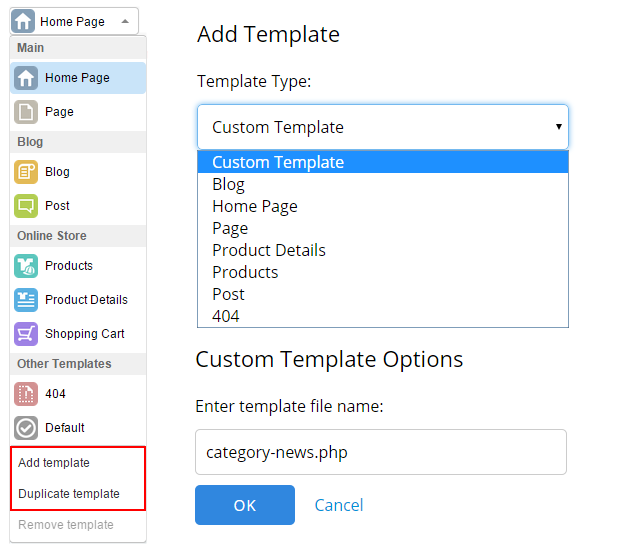Viewport: 637px width, 549px height.
Task: Pick the 404 option in type list
Action: coord(226,316)
